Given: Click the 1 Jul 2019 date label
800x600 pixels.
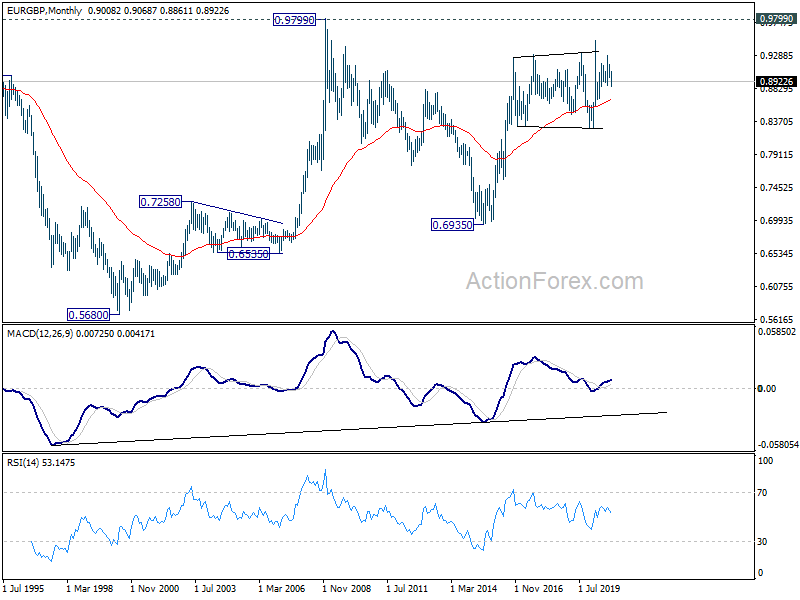Looking at the screenshot, I should click(x=599, y=588).
